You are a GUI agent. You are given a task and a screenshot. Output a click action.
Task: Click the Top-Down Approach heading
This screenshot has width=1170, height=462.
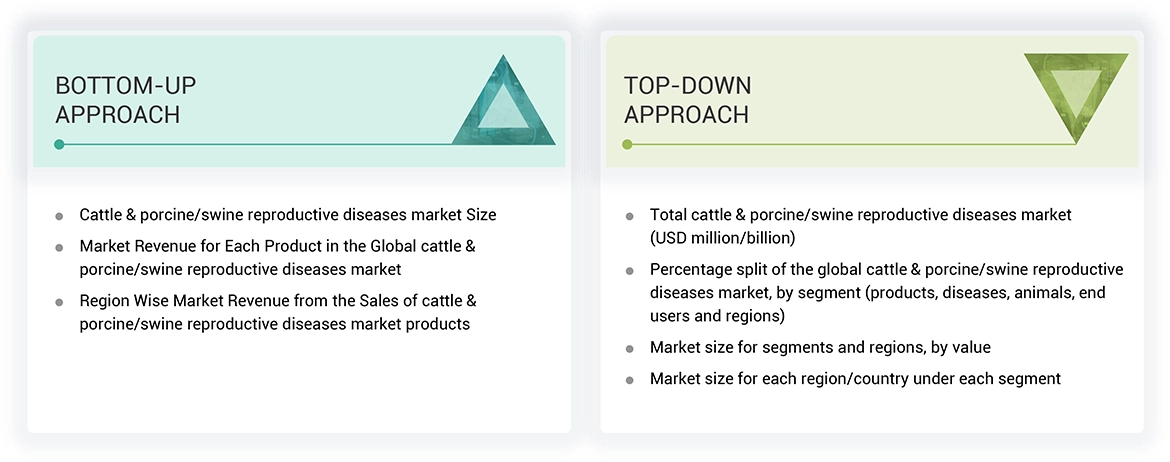pos(687,100)
